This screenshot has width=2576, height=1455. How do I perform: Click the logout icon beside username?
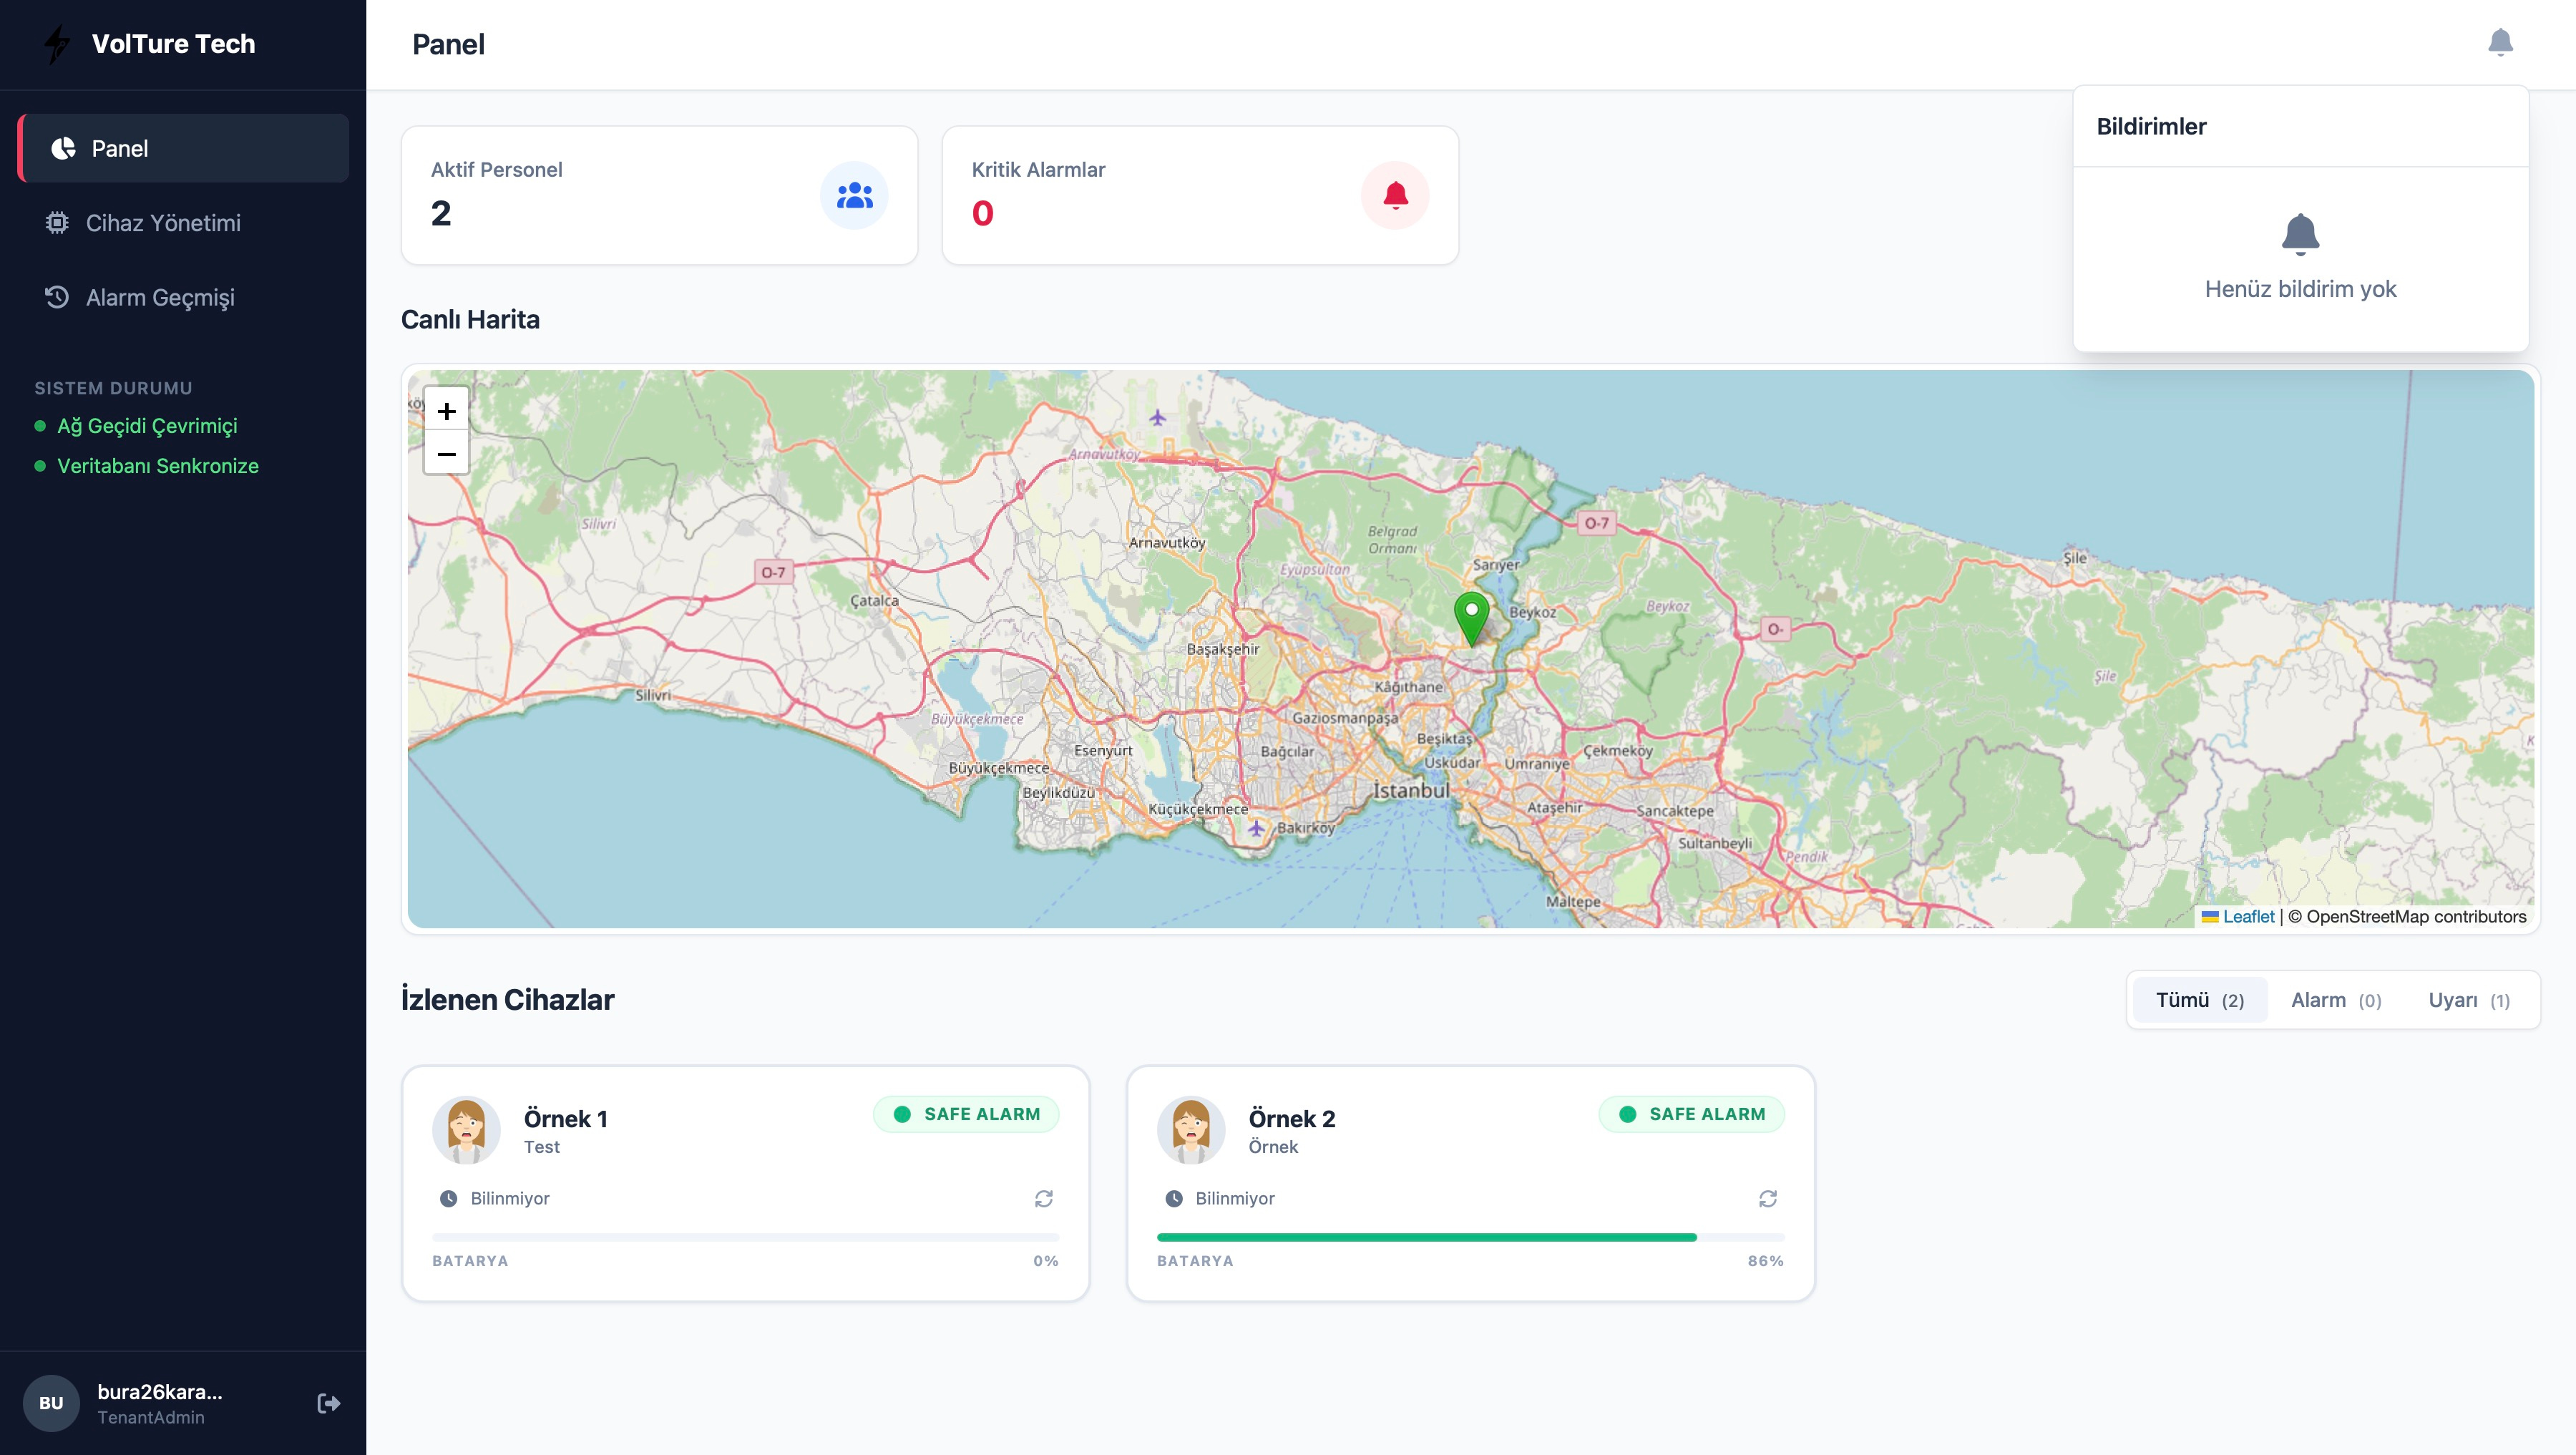point(328,1403)
